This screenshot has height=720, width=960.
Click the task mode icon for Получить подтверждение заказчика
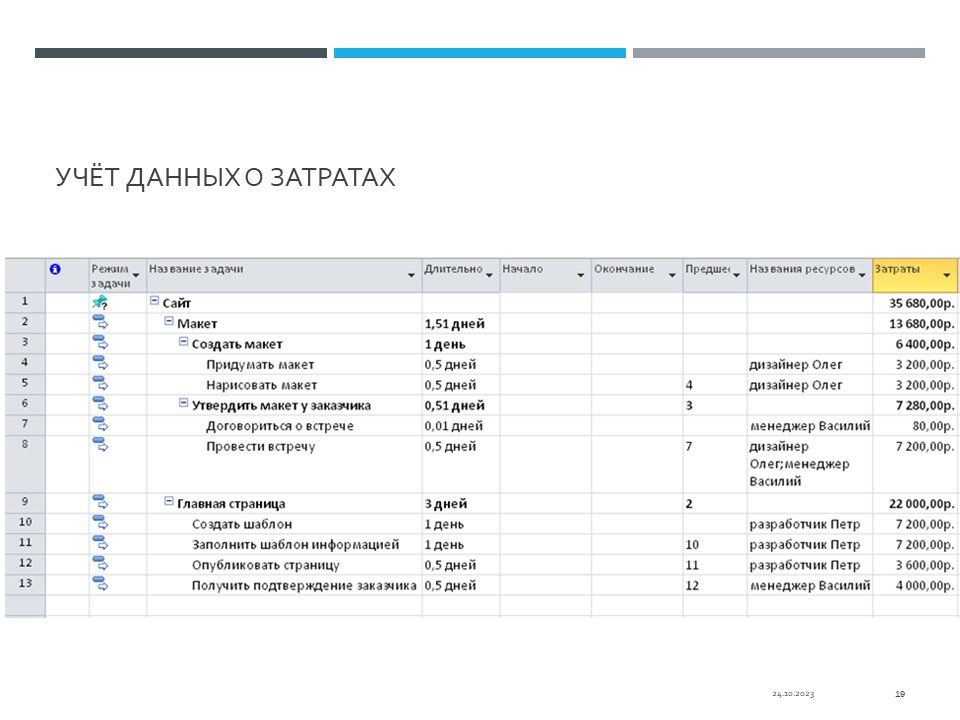100,584
